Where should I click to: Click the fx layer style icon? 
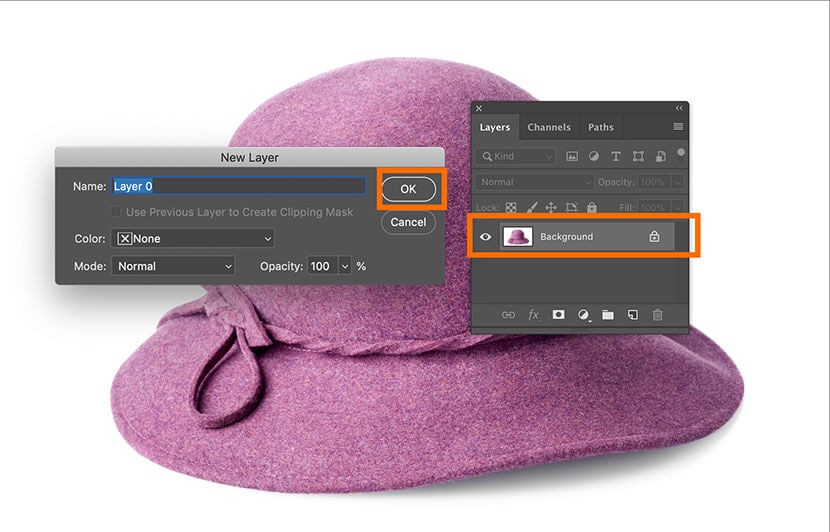(x=533, y=315)
